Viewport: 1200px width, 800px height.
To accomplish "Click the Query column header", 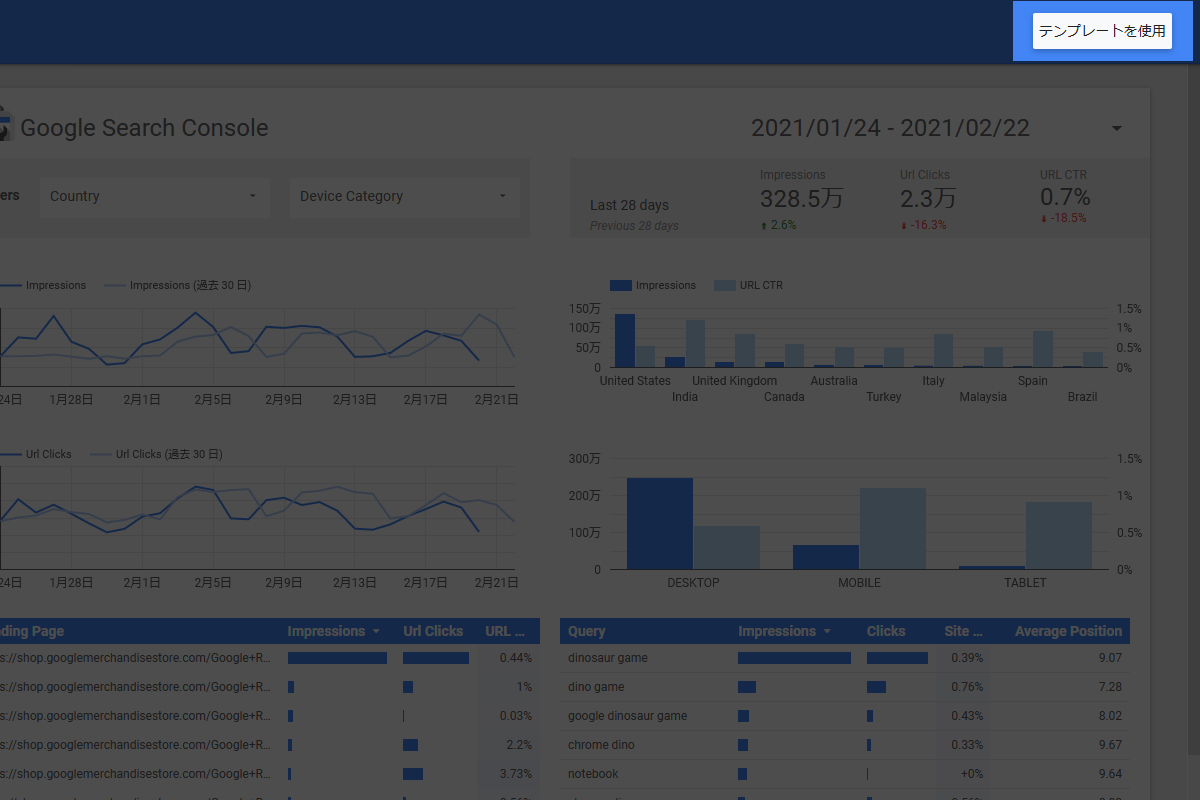I will [x=587, y=631].
